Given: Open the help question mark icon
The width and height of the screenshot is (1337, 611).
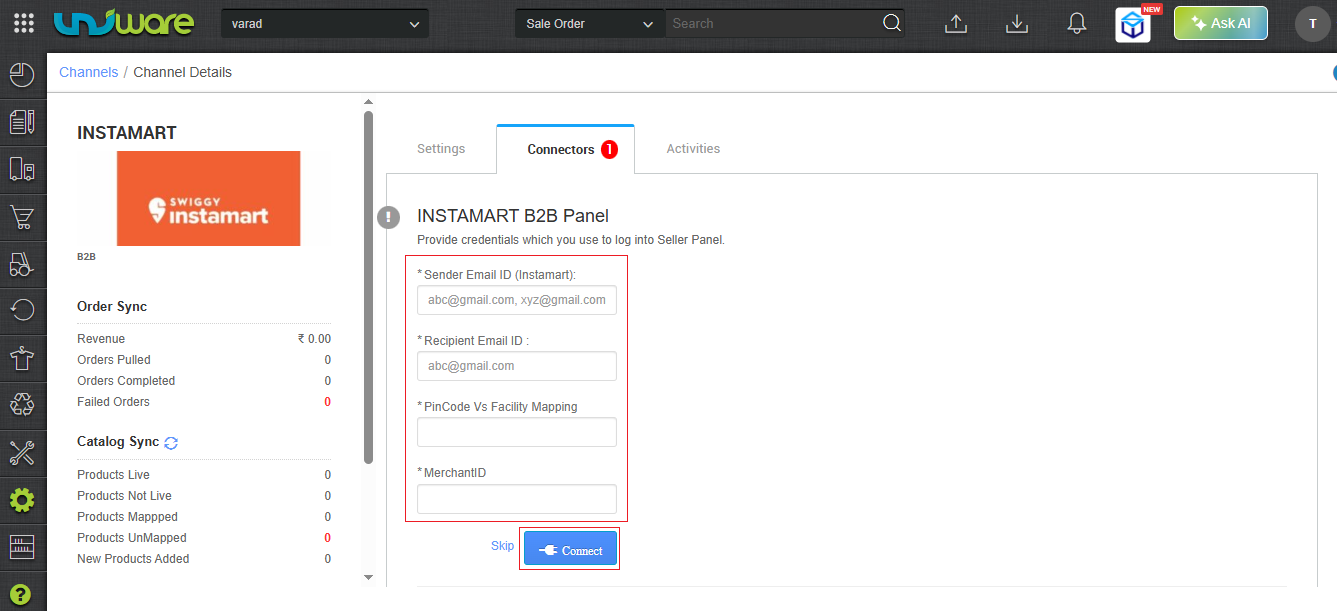Looking at the screenshot, I should click(x=22, y=594).
